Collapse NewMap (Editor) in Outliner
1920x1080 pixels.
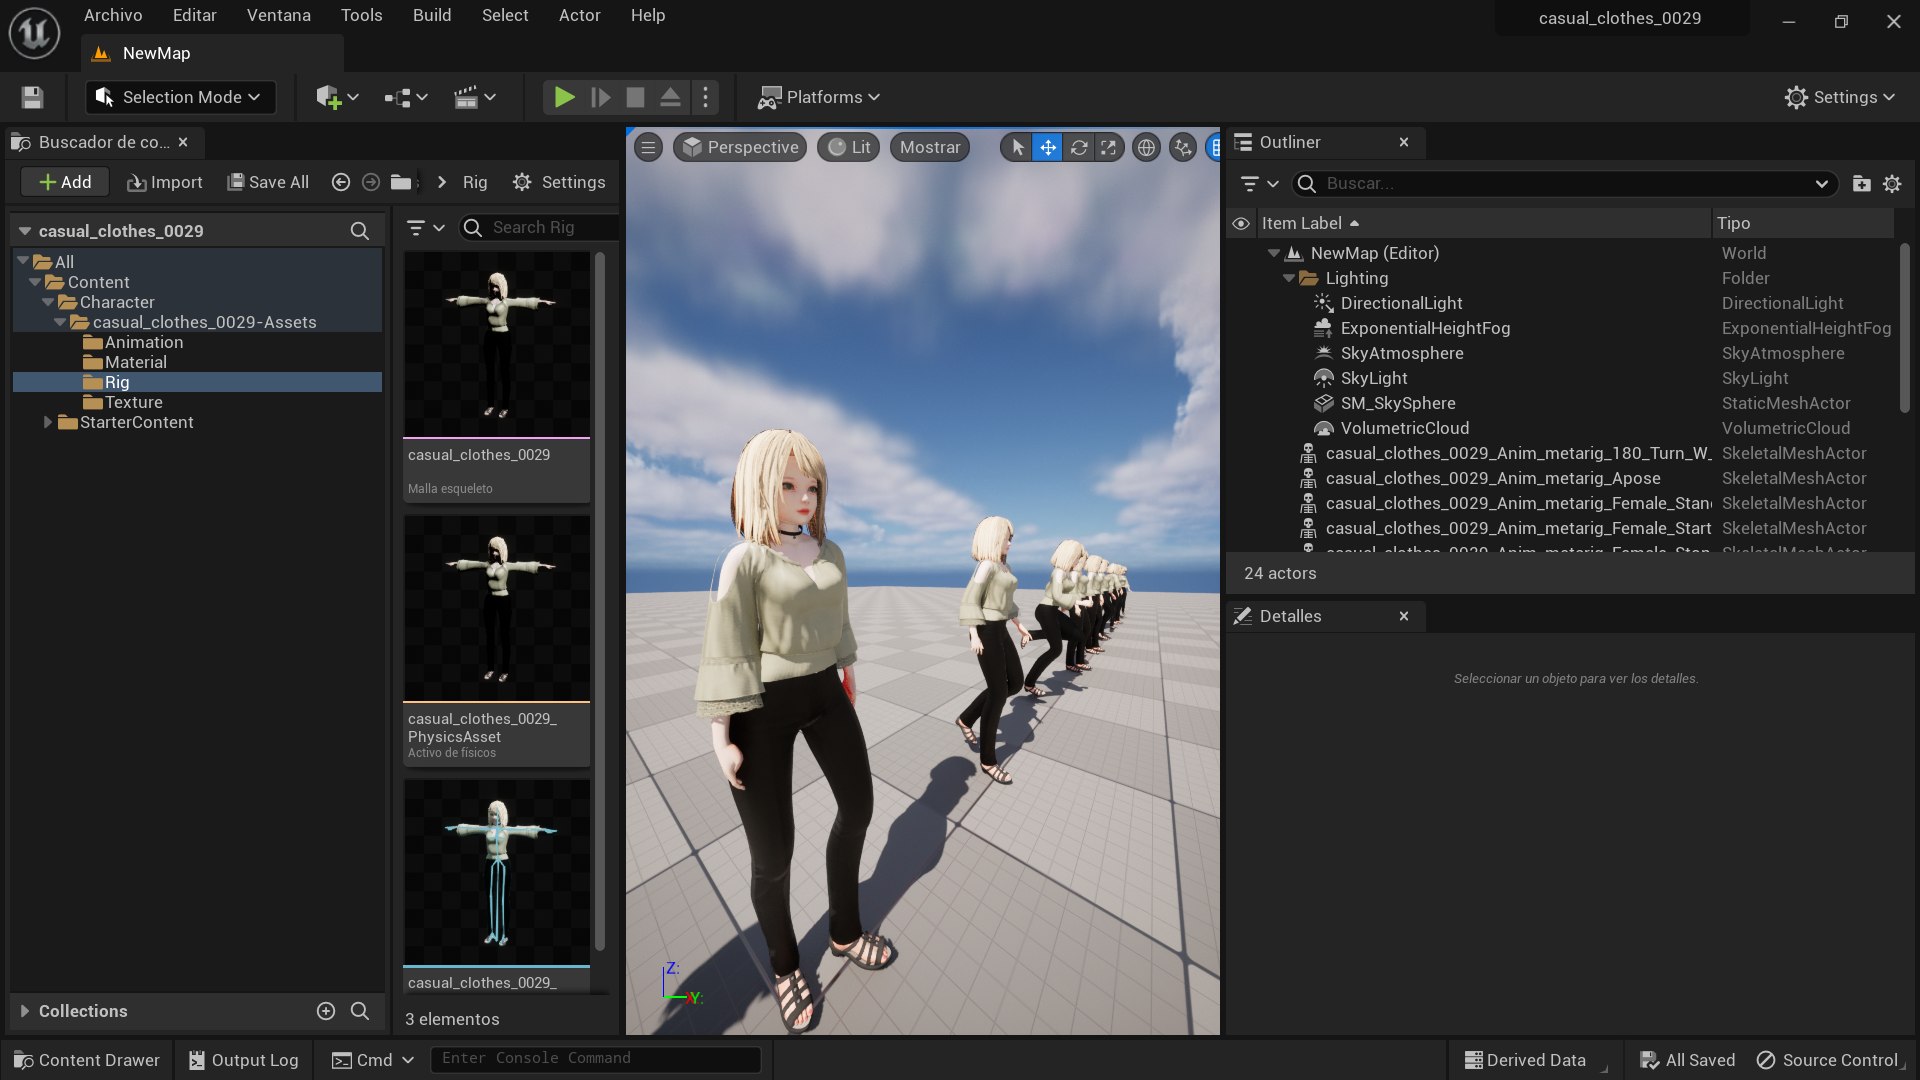click(x=1274, y=253)
